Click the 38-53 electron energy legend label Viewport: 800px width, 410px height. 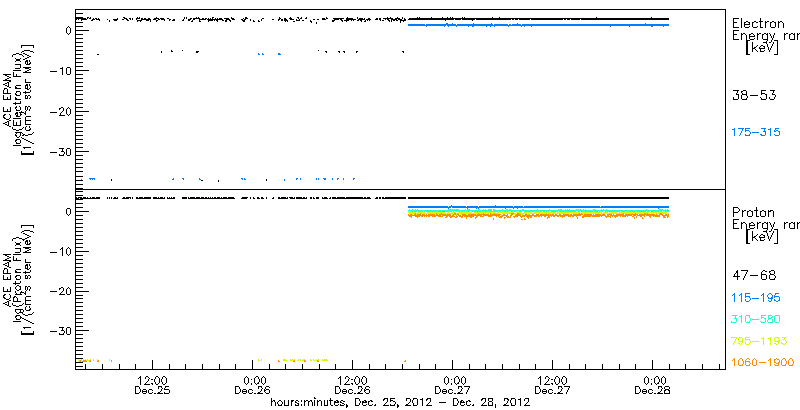[x=754, y=95]
